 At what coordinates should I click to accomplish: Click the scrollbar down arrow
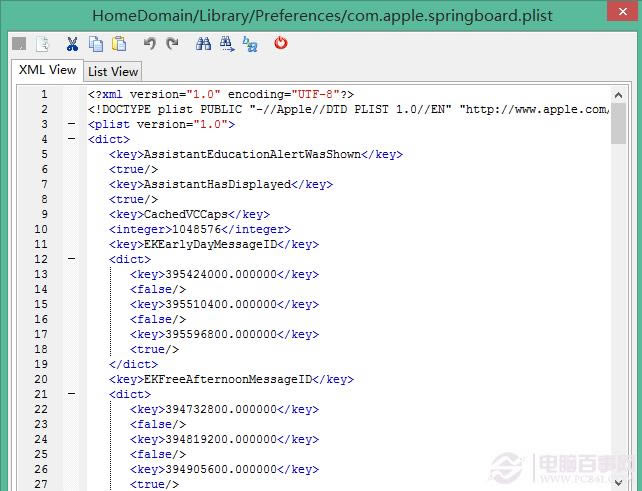click(x=618, y=482)
